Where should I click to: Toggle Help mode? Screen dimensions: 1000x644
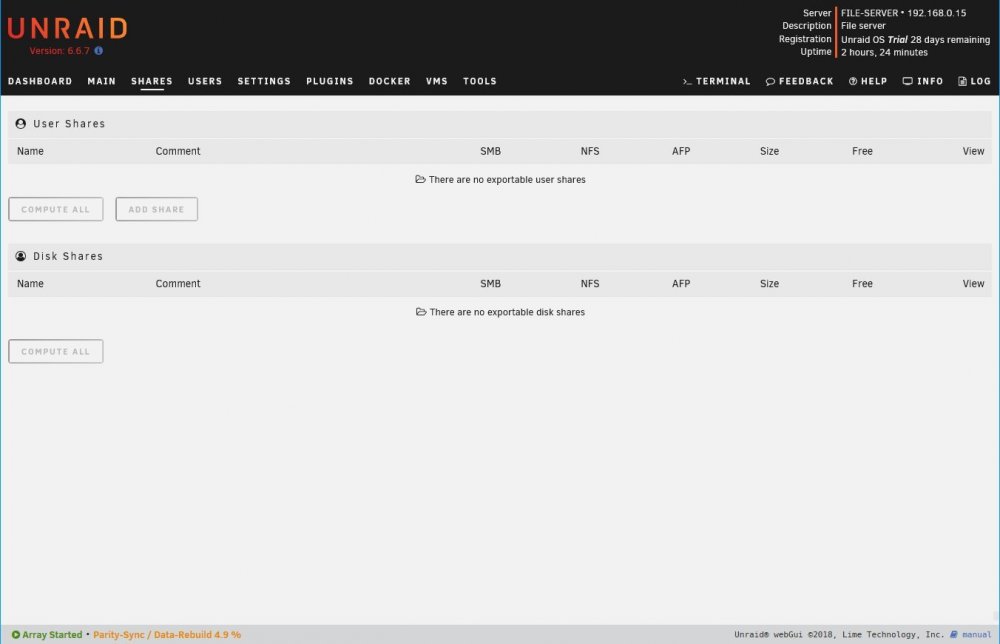click(x=868, y=81)
